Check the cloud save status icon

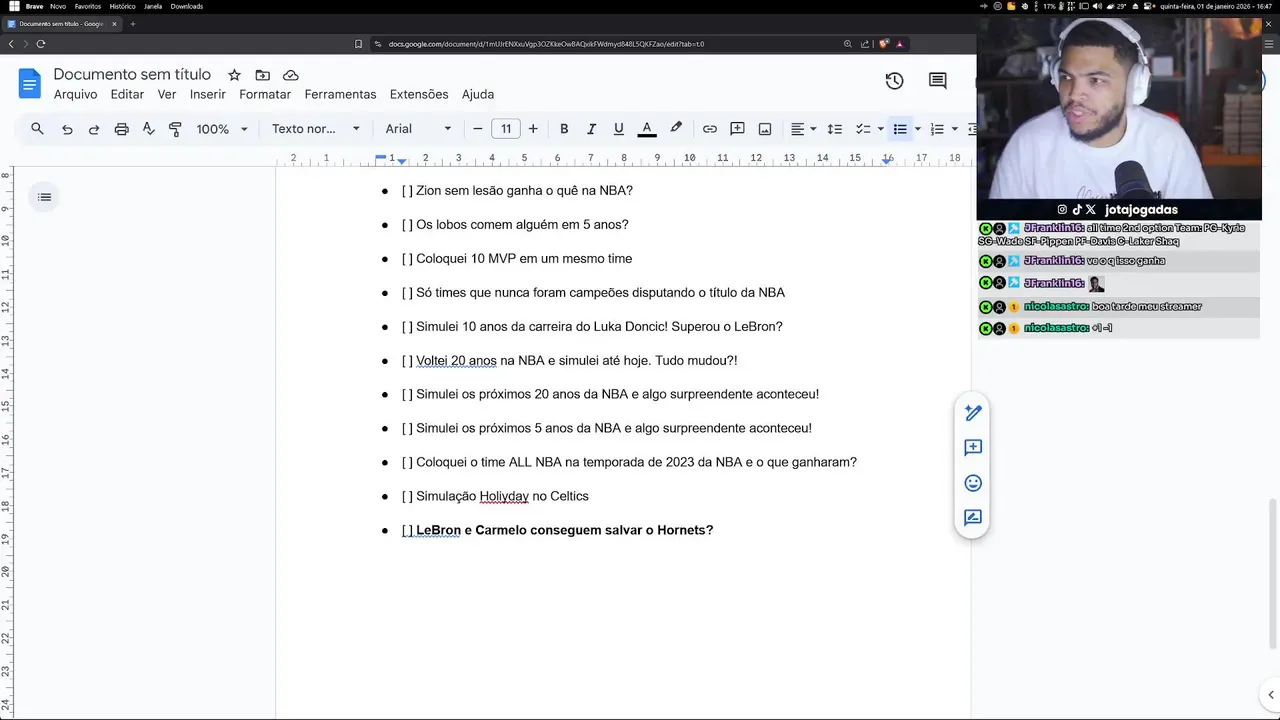[291, 75]
